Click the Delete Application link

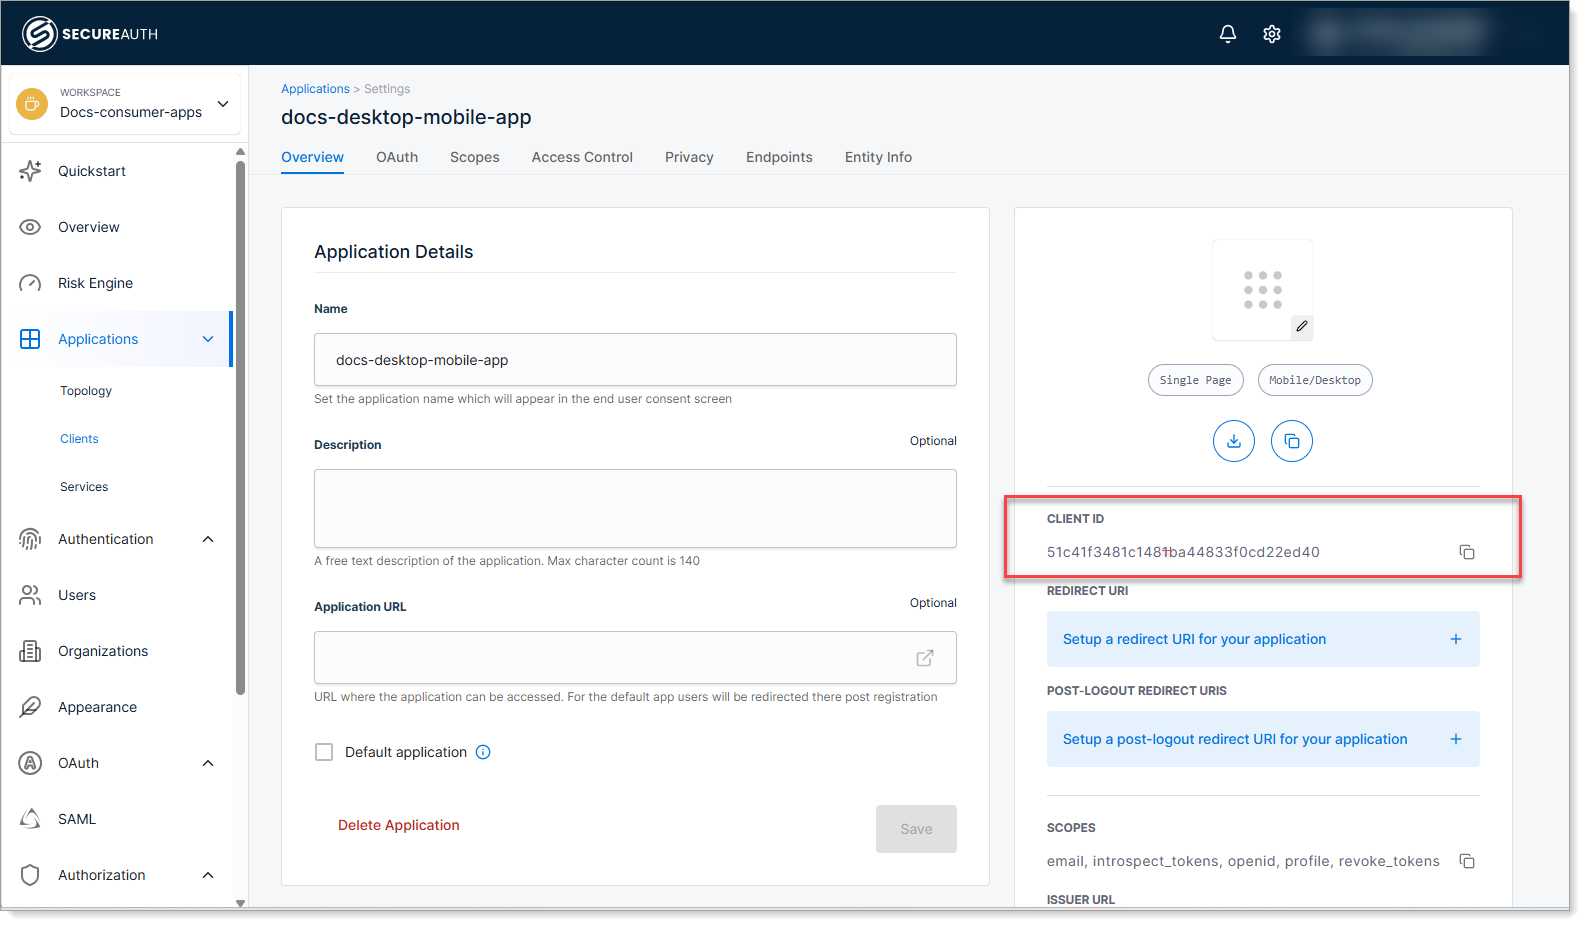(x=398, y=825)
